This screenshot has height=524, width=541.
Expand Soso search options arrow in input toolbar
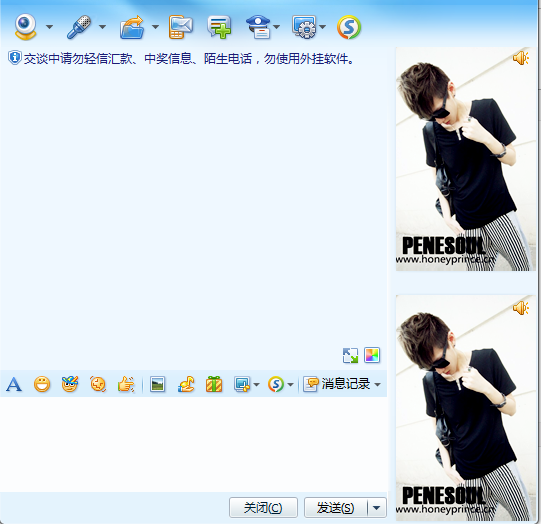pos(291,384)
